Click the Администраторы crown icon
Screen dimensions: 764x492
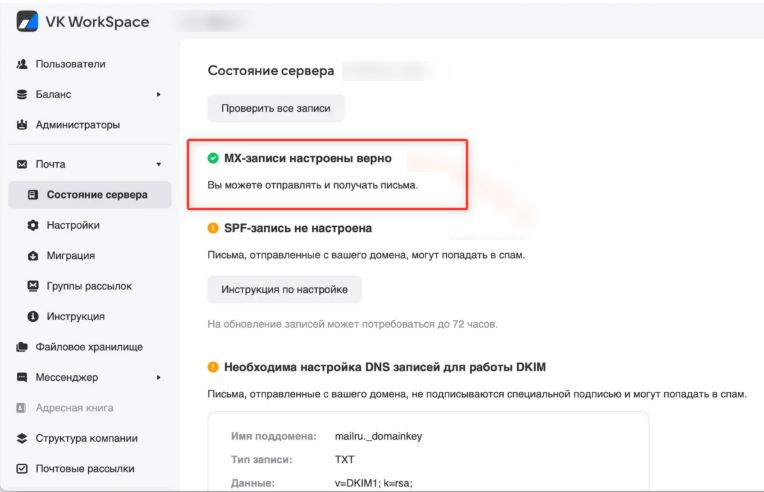tap(22, 125)
